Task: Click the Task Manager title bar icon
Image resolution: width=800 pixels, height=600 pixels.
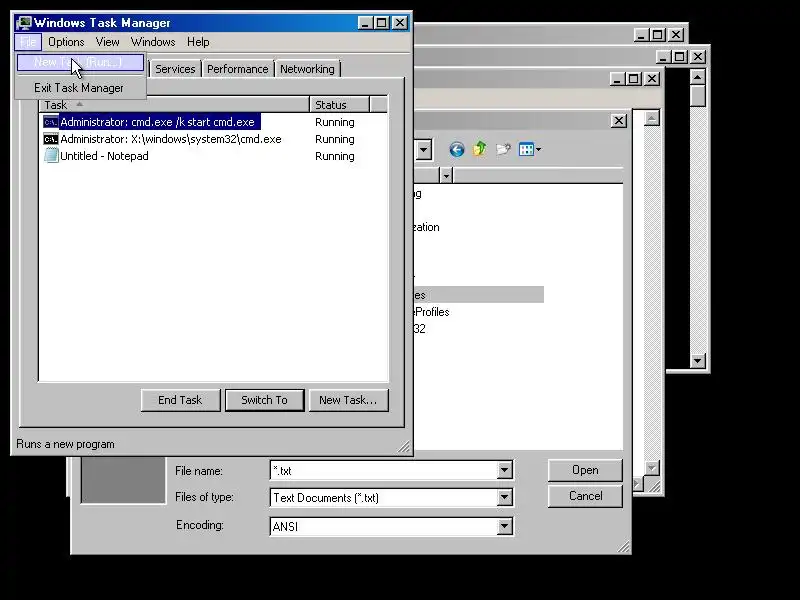Action: [24, 23]
